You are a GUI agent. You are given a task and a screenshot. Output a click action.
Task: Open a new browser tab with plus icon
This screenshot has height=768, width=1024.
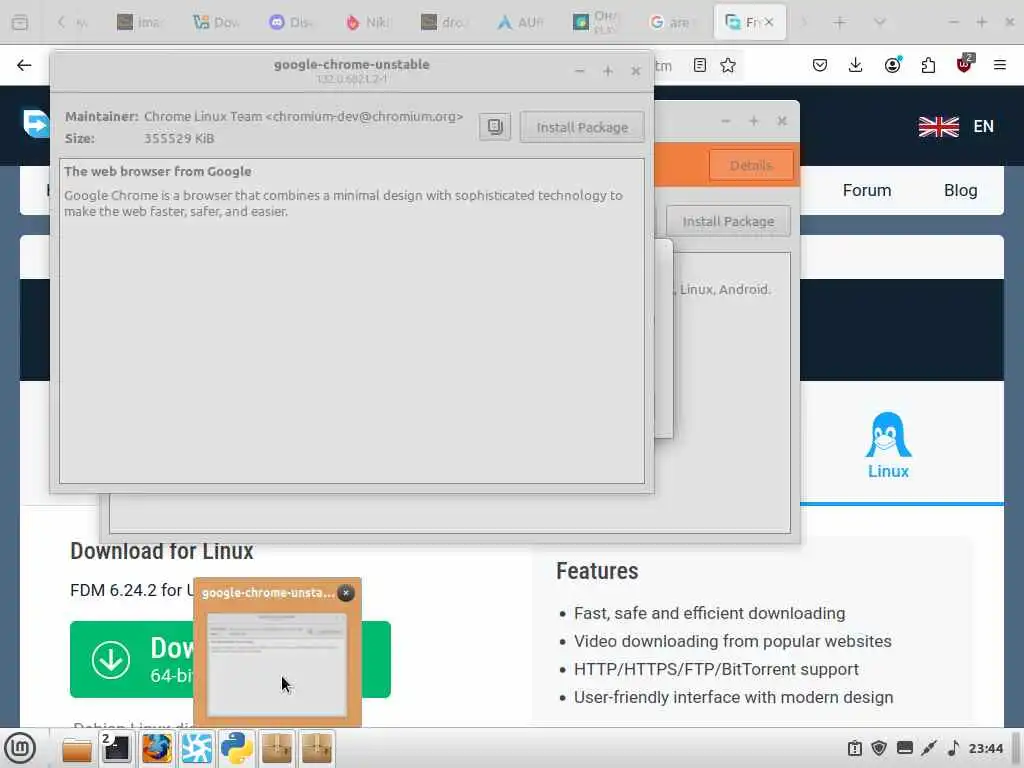pos(839,22)
